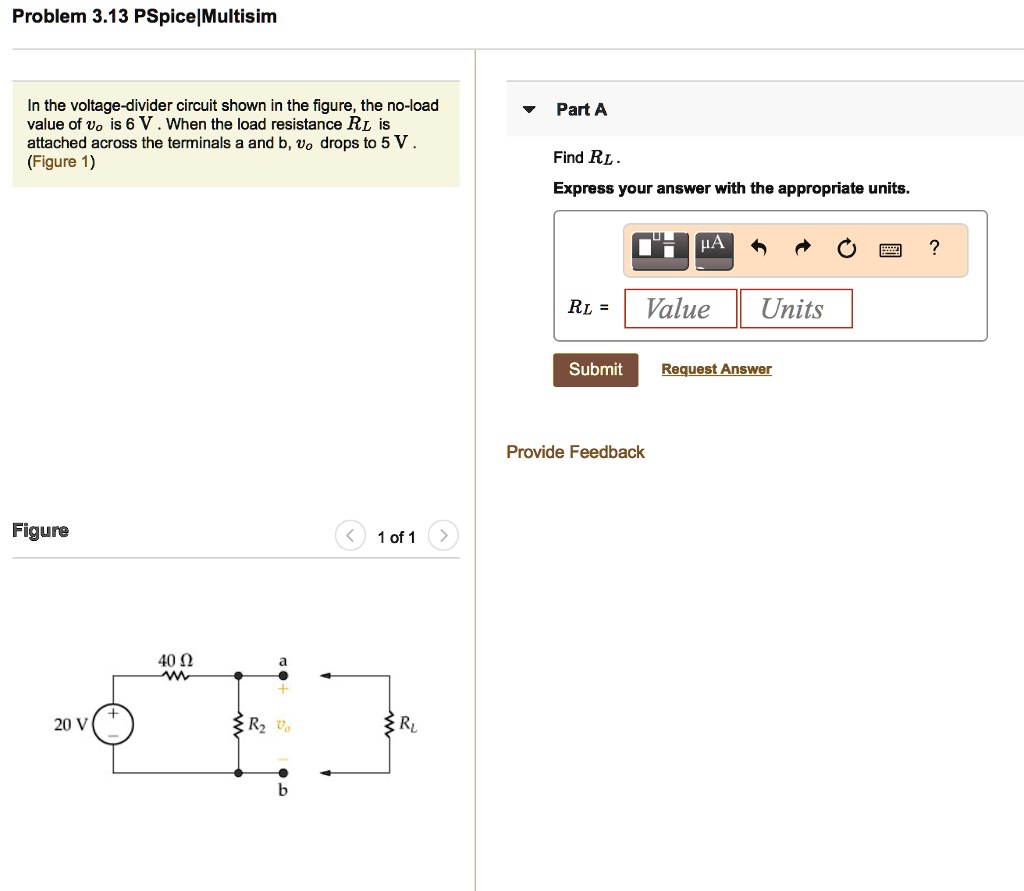Reset the answer with the circular reset icon
The image size is (1024, 891).
[x=847, y=248]
